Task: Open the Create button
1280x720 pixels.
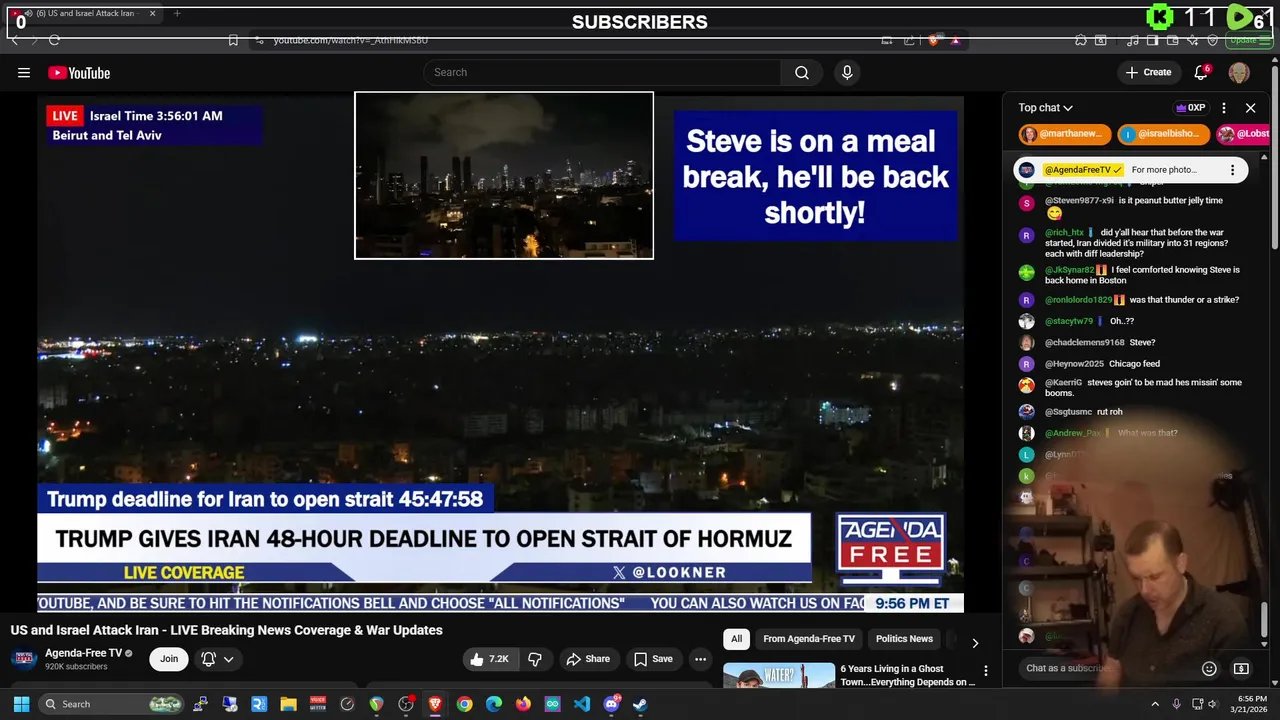Action: [x=1148, y=72]
